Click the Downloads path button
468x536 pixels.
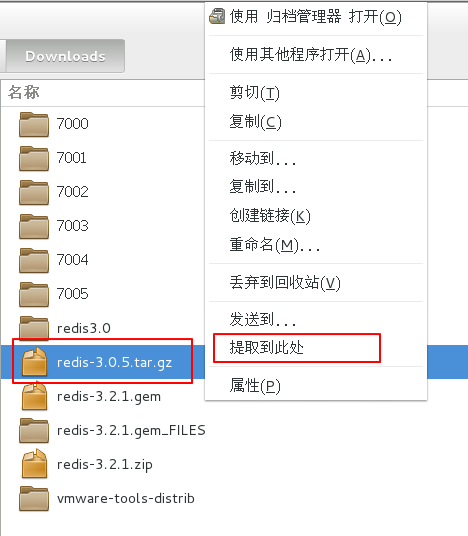(x=65, y=56)
